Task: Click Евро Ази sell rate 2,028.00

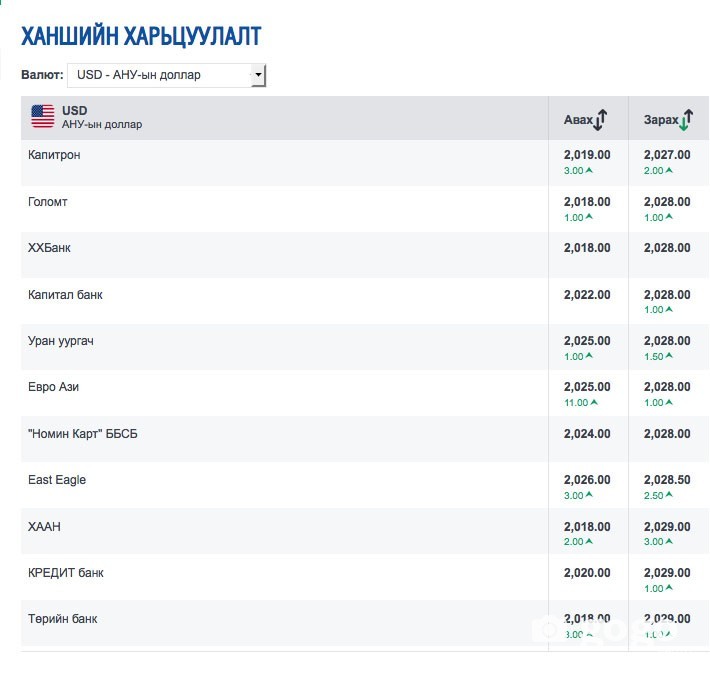Action: 667,387
